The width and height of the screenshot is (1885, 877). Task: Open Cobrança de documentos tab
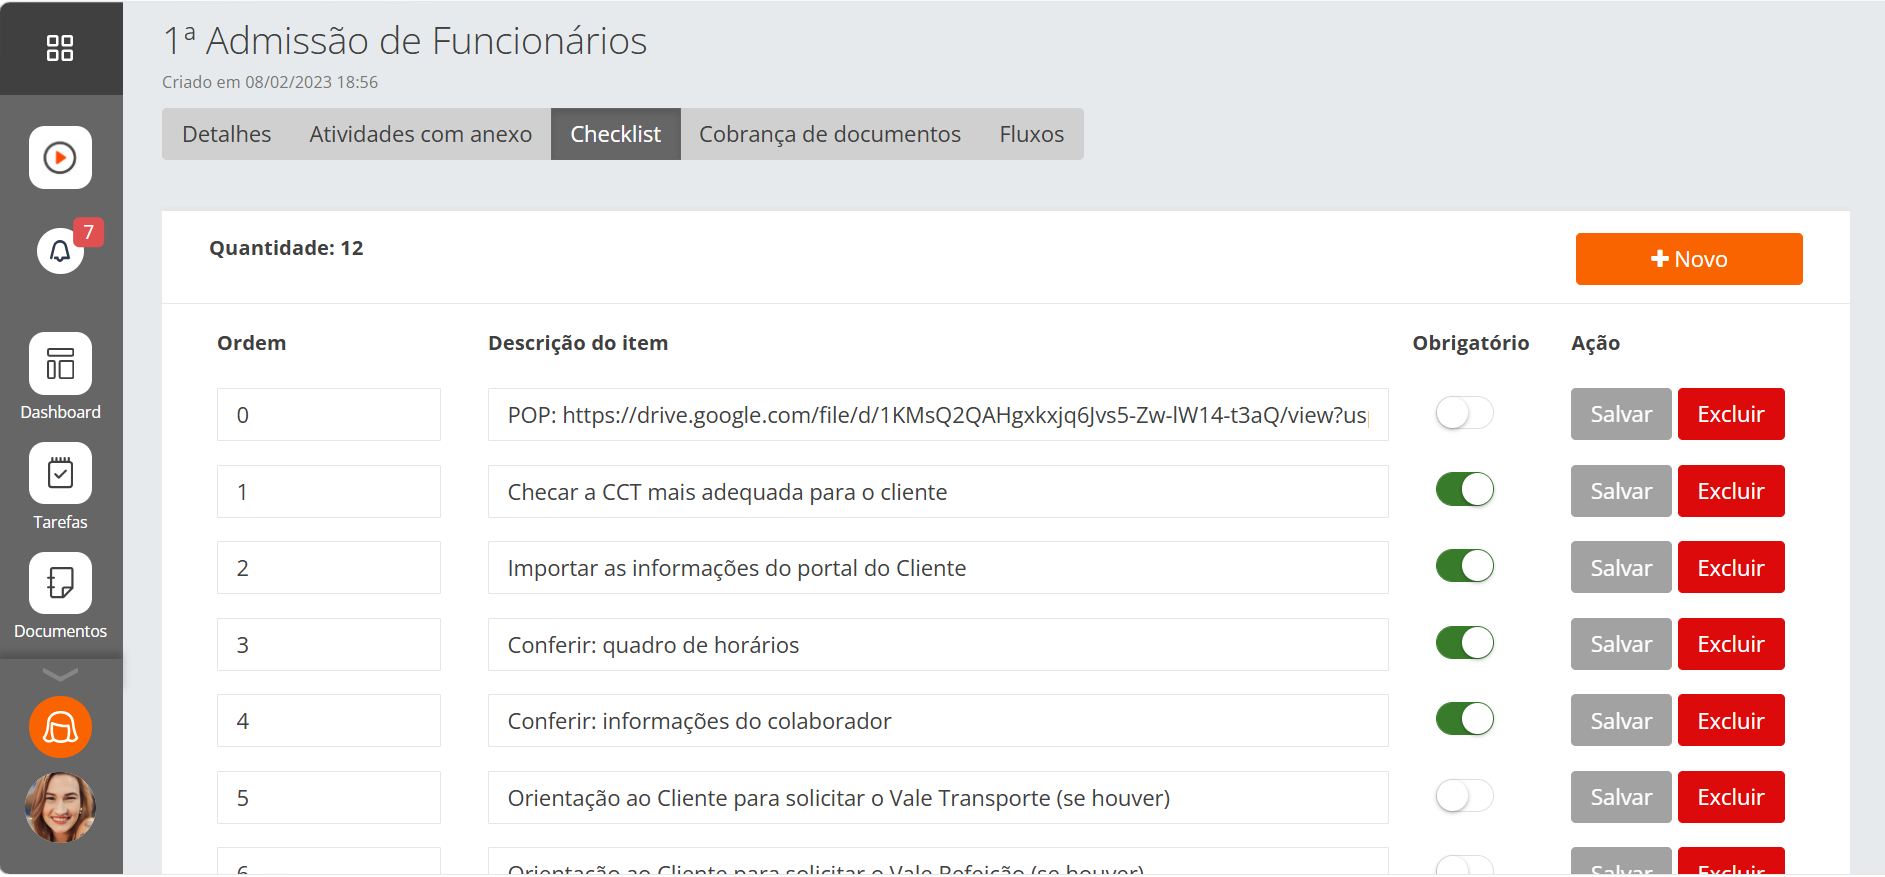(830, 134)
